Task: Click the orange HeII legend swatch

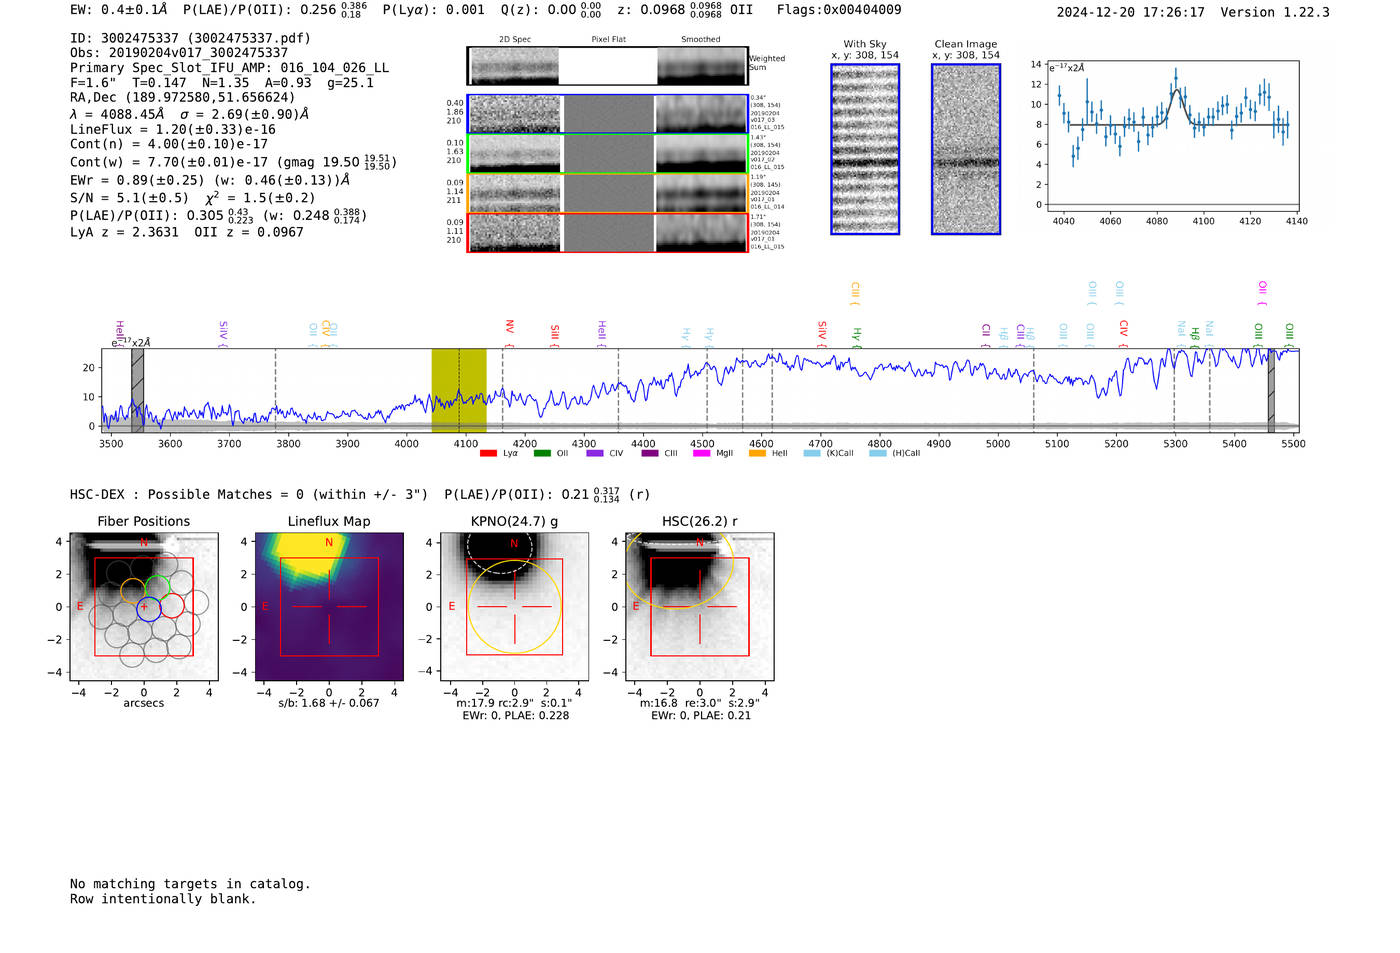Action: coord(757,454)
